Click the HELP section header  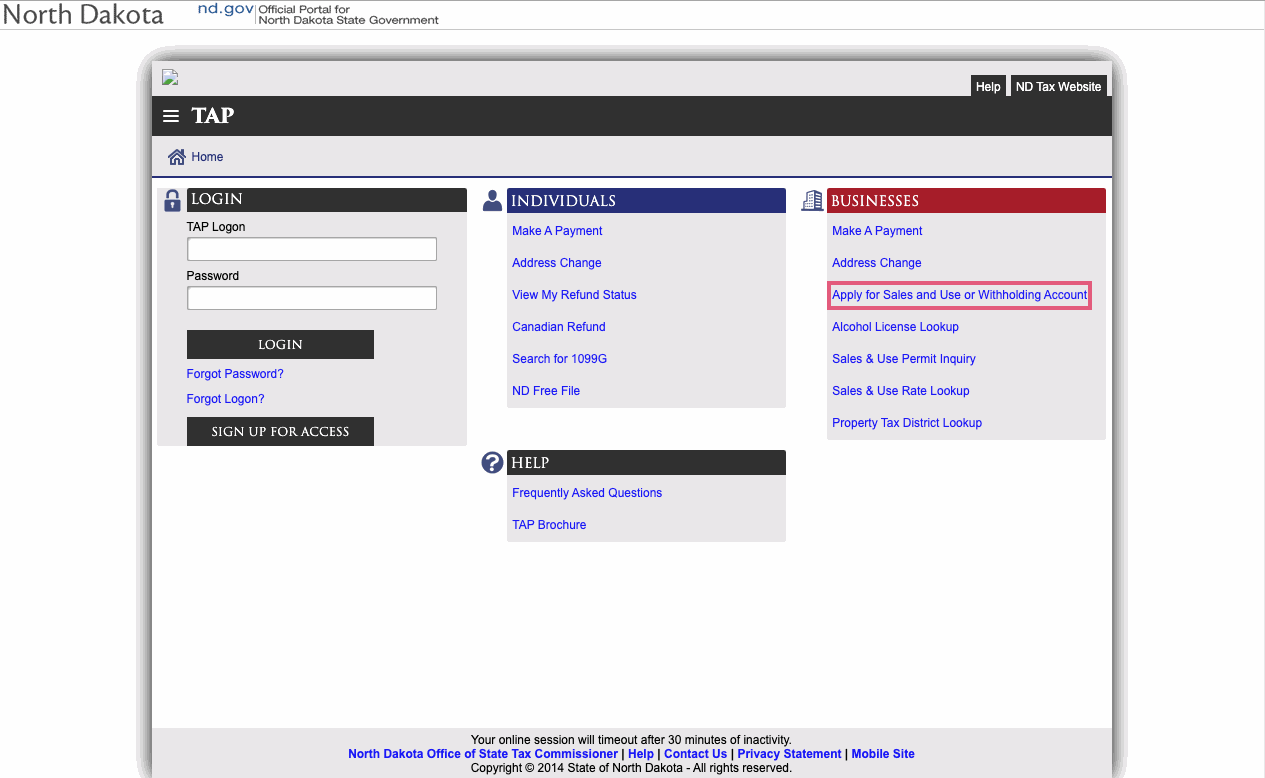(x=646, y=463)
